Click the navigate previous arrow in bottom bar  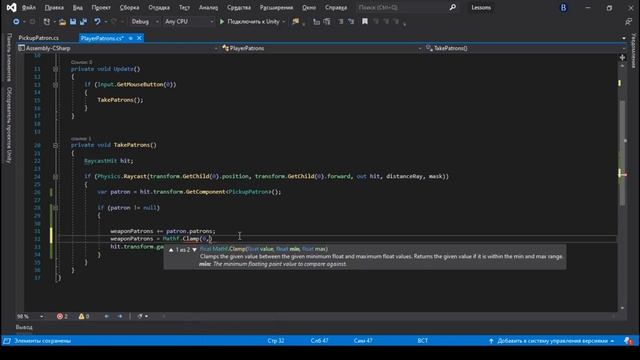coord(107,316)
